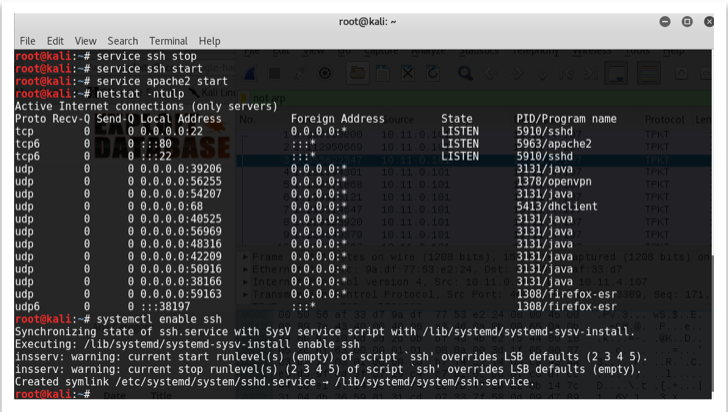Screen dimensions: 728x412
Task: Minimize the root@kali terminal window
Action: (665, 21)
